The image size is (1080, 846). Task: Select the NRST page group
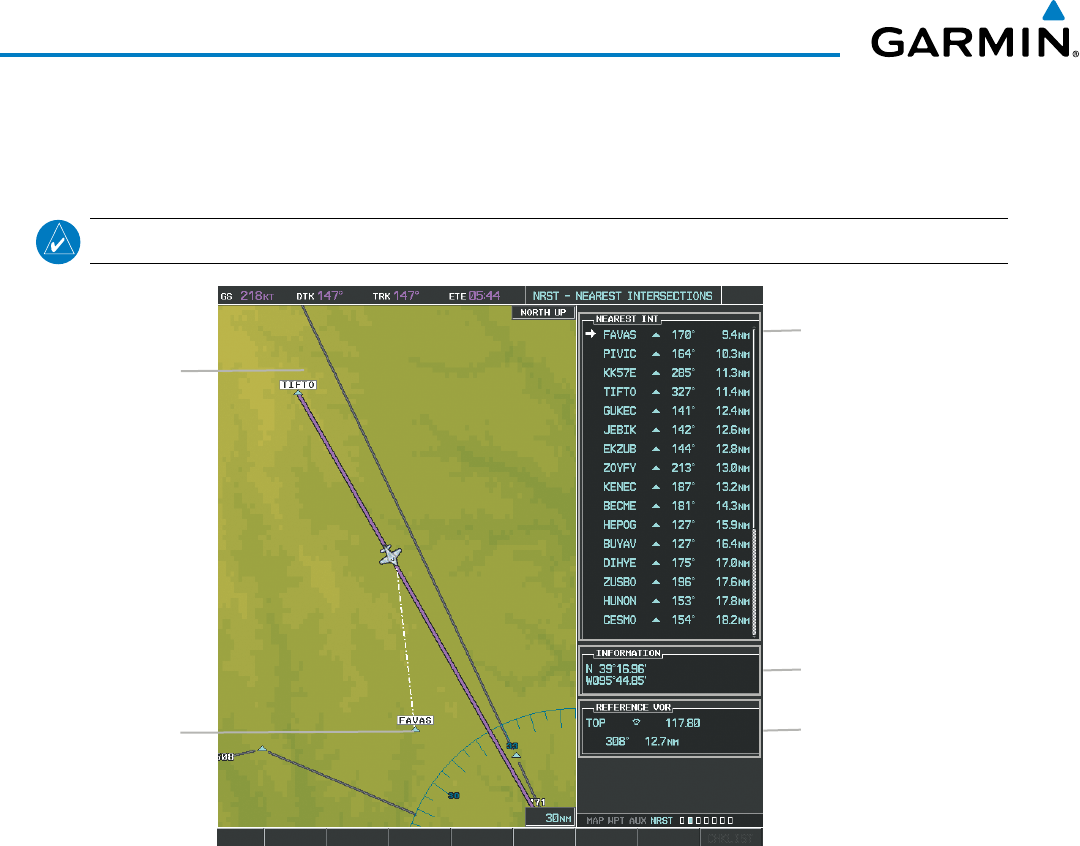tap(661, 821)
